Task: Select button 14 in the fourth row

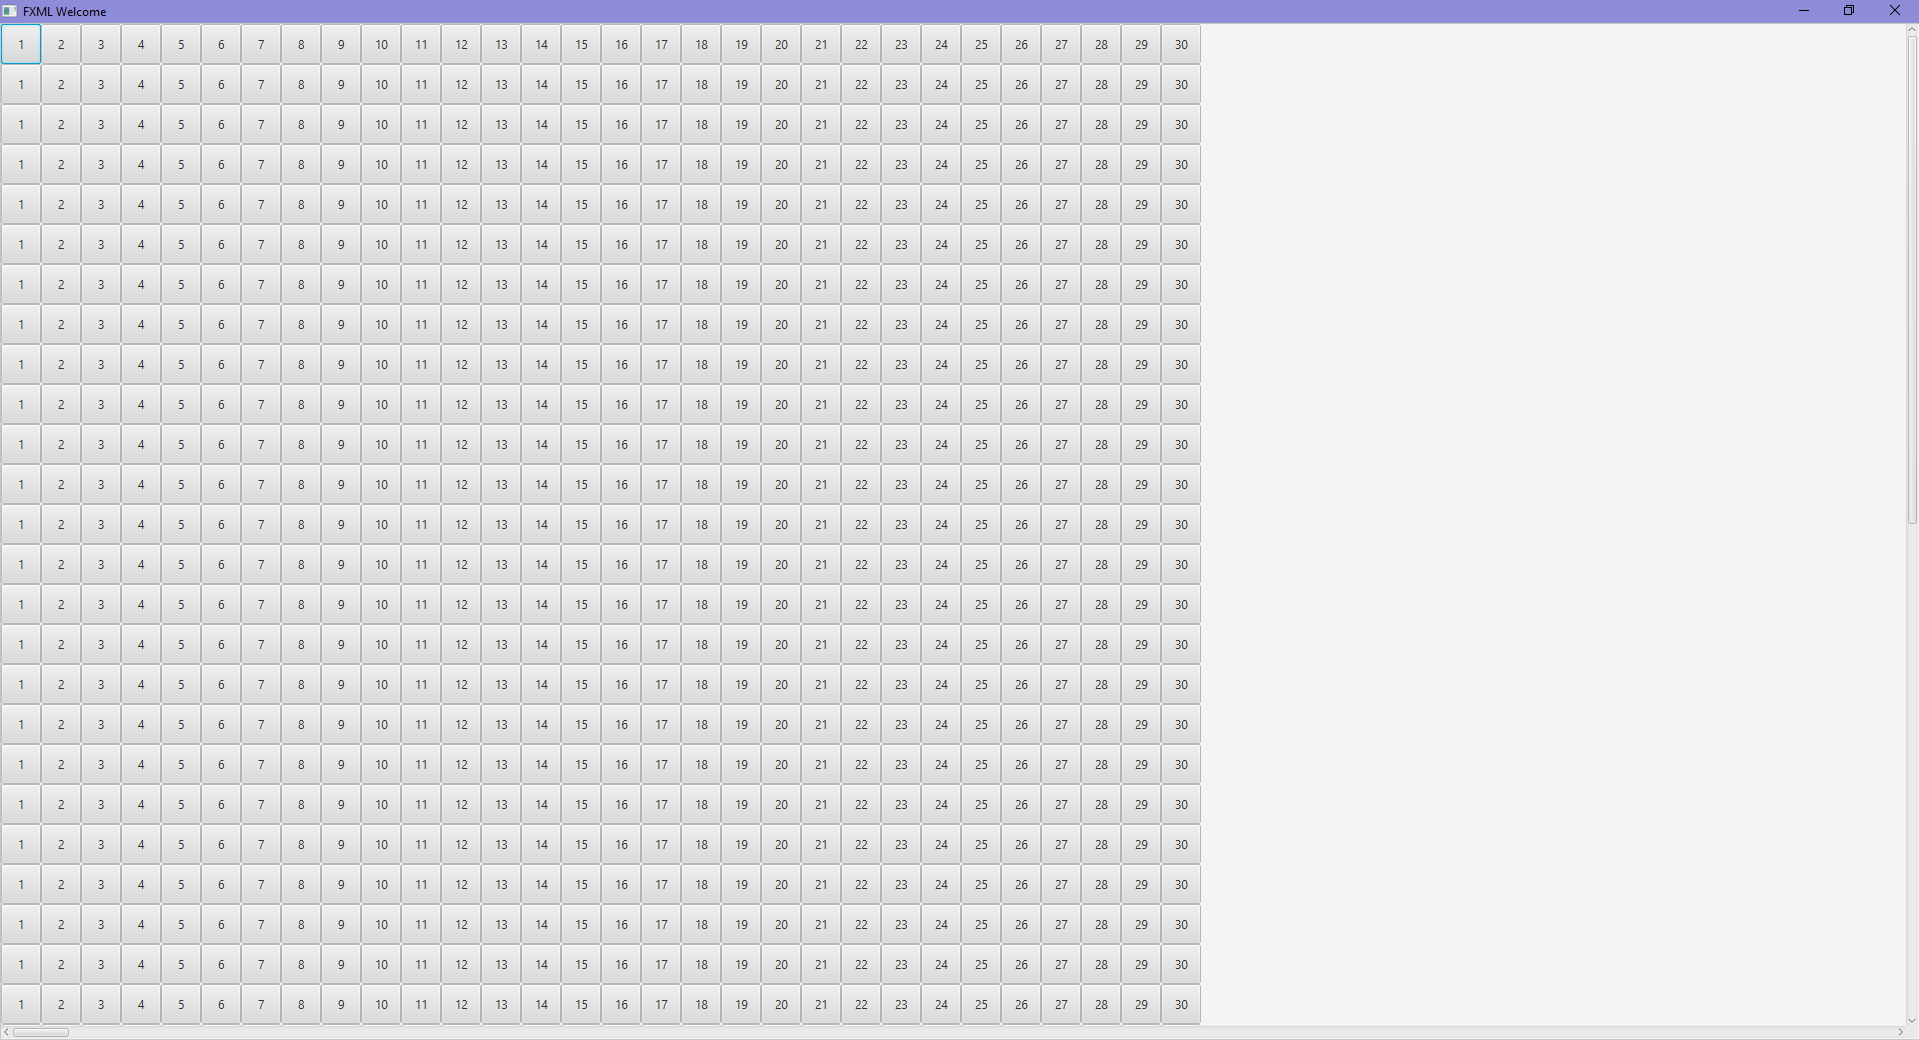Action: (541, 164)
